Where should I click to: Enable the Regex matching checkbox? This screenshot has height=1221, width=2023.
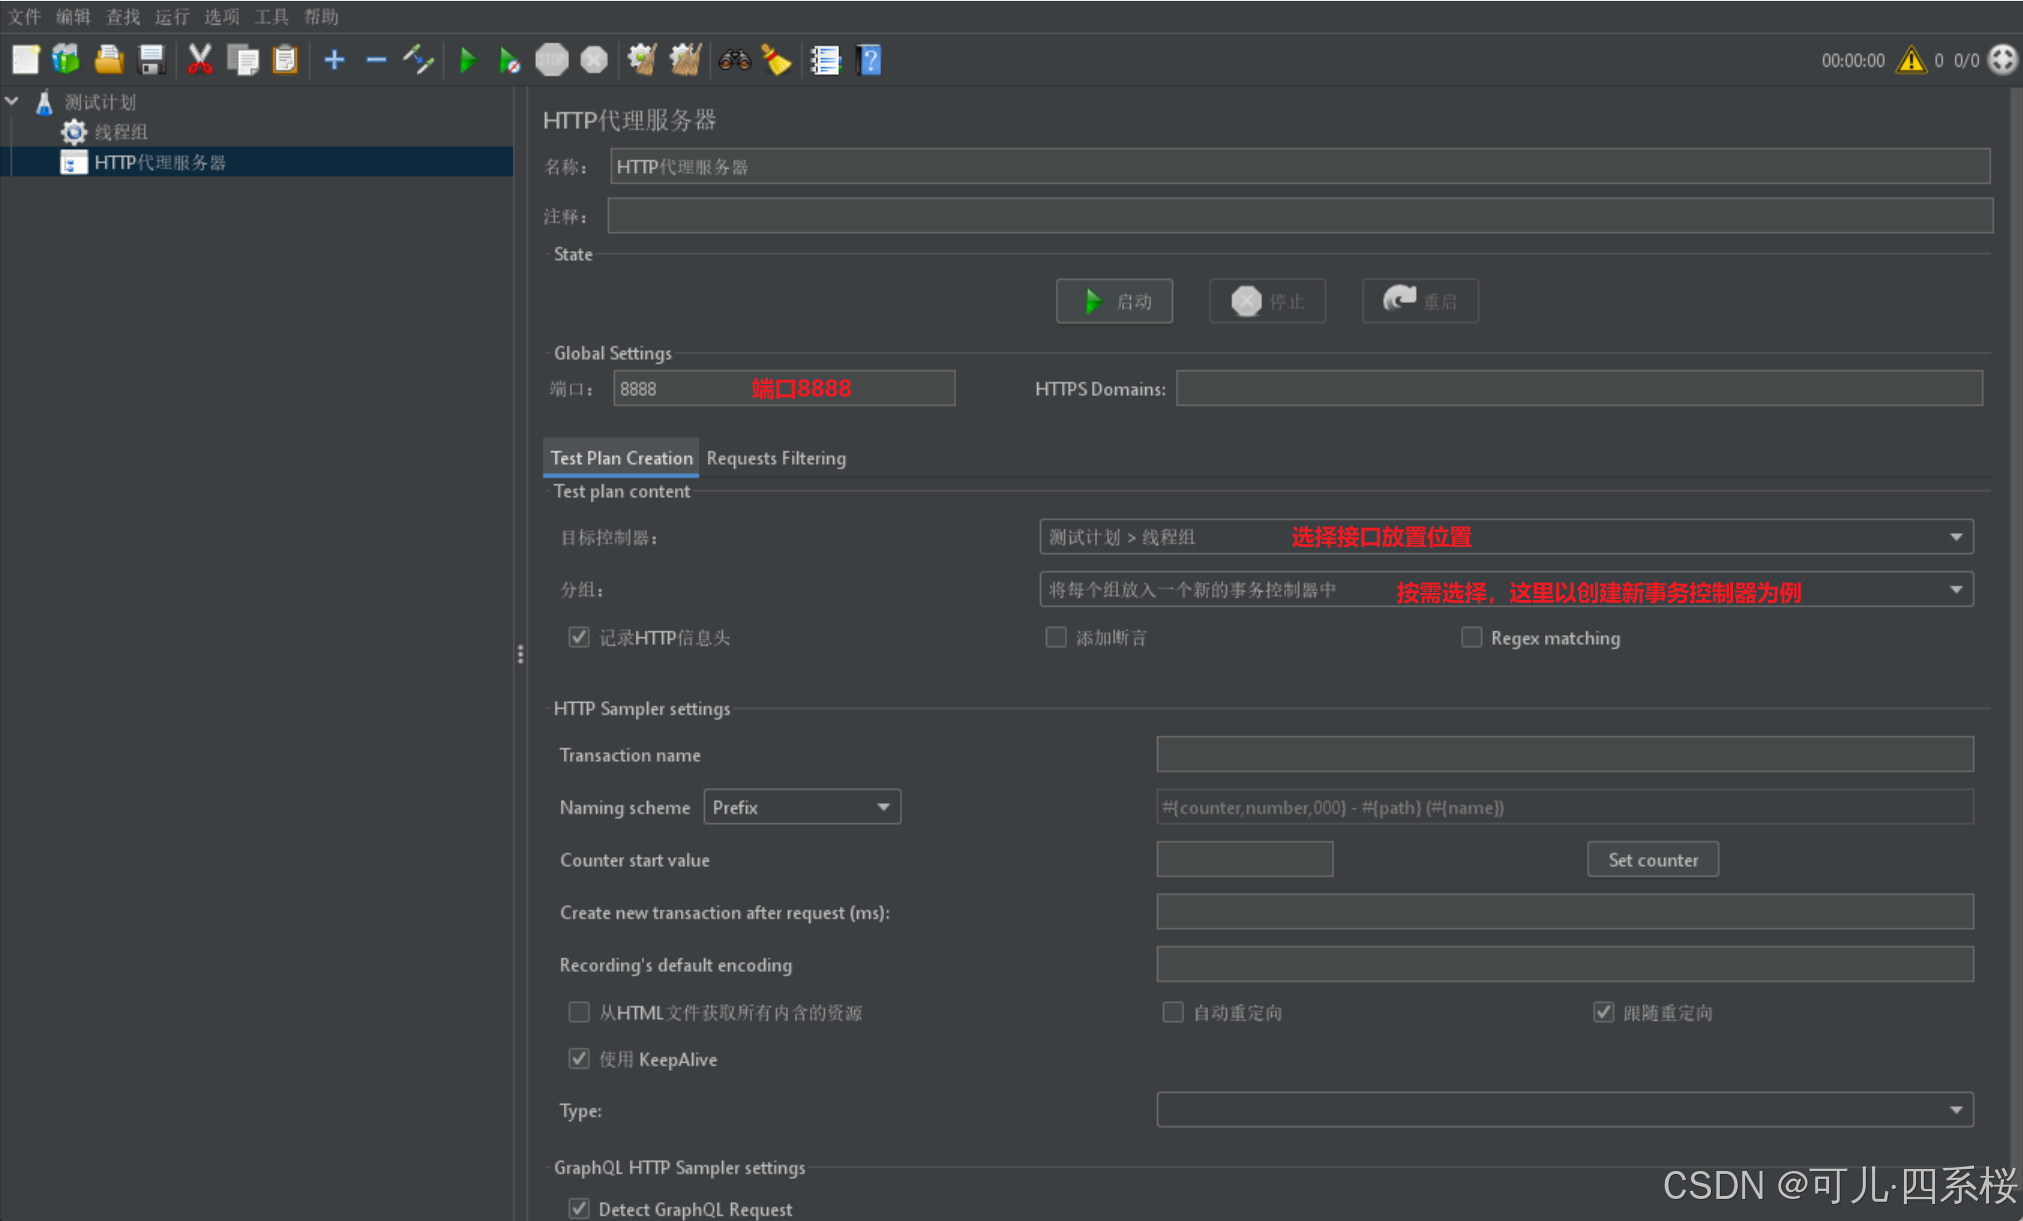(x=1471, y=637)
